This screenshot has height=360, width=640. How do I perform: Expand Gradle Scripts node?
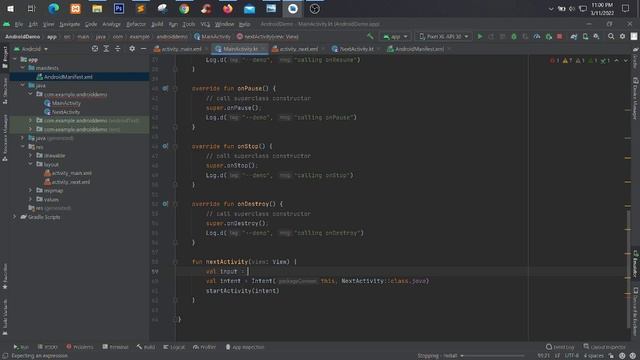(x=15, y=217)
